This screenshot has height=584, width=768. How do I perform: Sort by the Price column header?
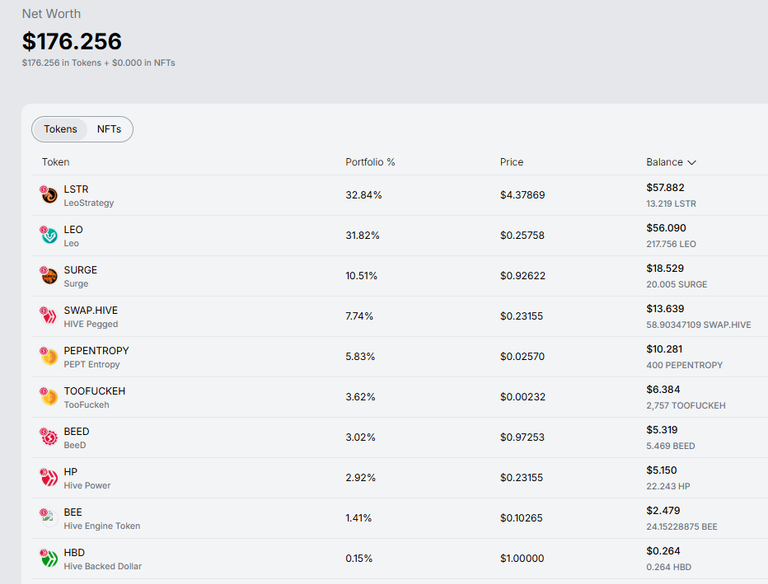(511, 162)
